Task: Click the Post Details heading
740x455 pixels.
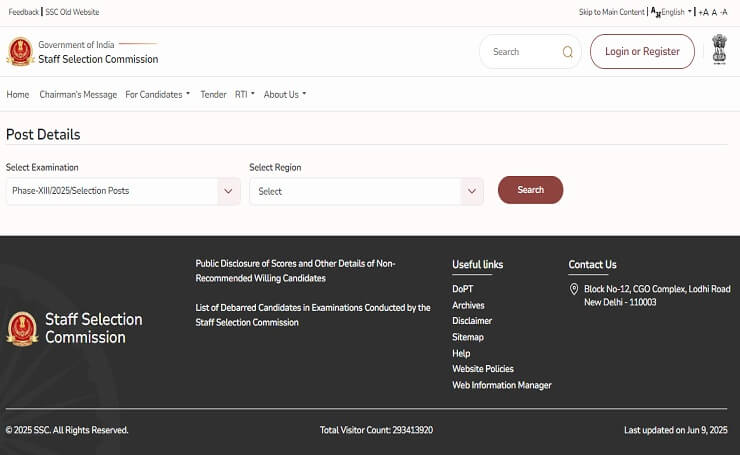Action: point(43,135)
